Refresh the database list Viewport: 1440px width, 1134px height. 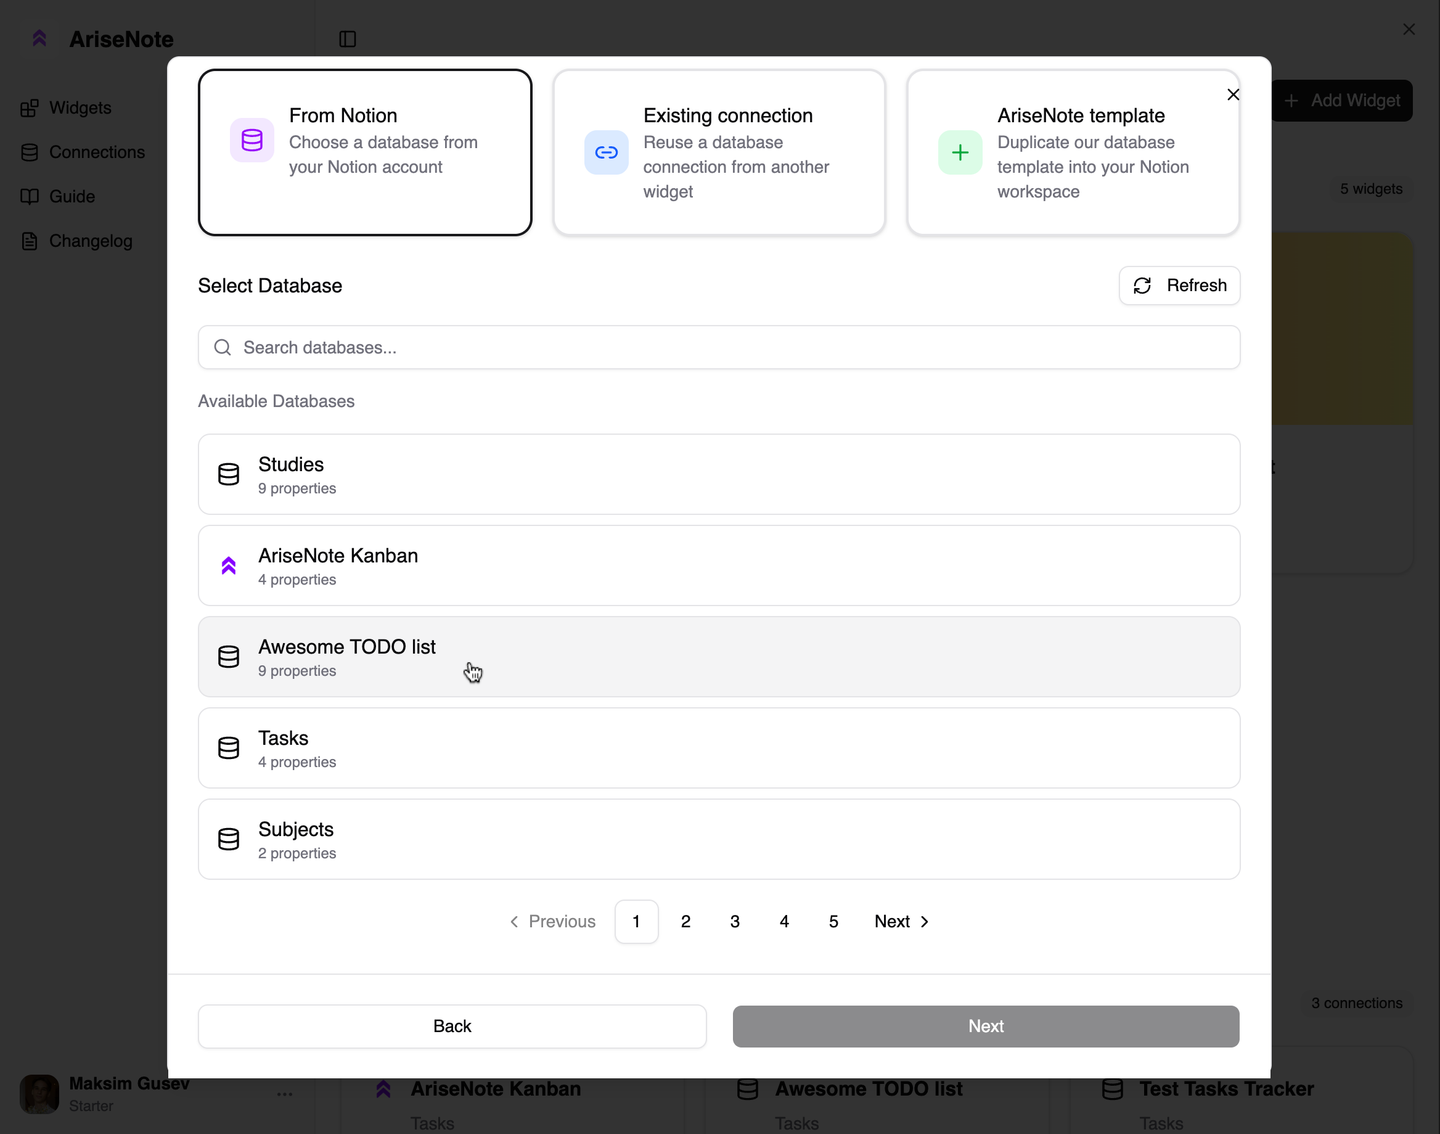tap(1180, 286)
